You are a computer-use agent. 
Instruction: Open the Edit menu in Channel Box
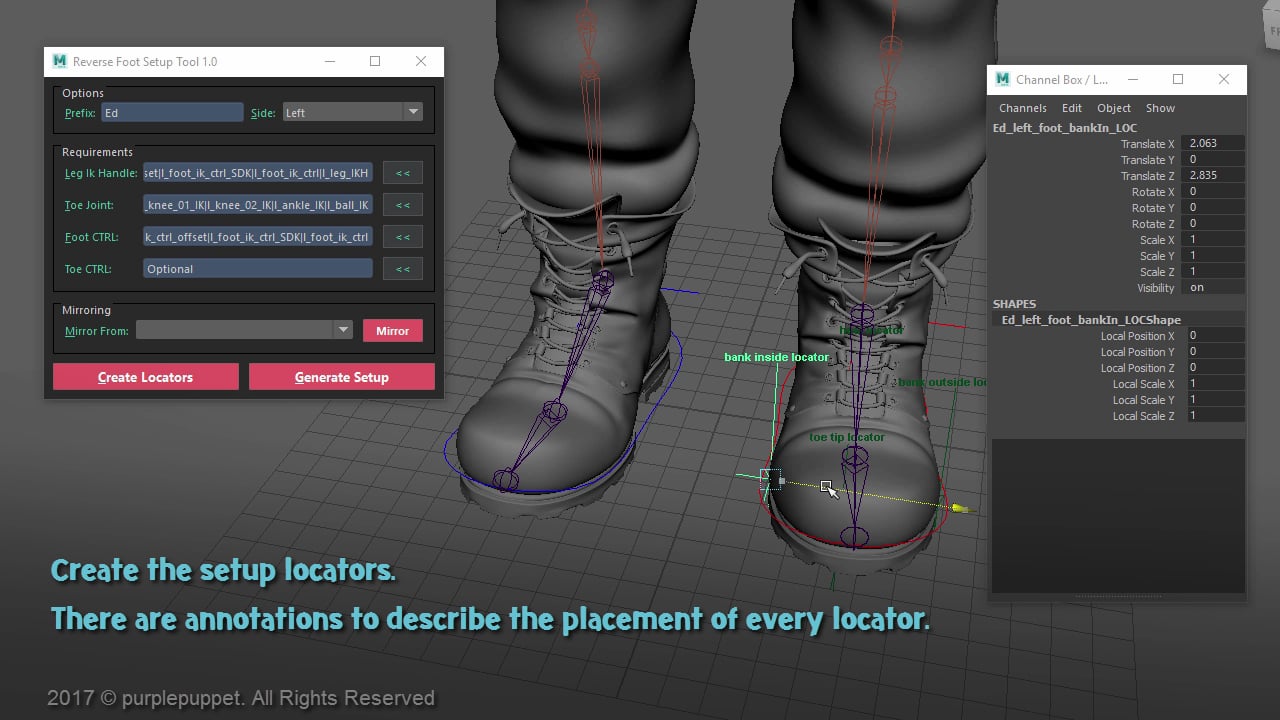click(x=1071, y=108)
